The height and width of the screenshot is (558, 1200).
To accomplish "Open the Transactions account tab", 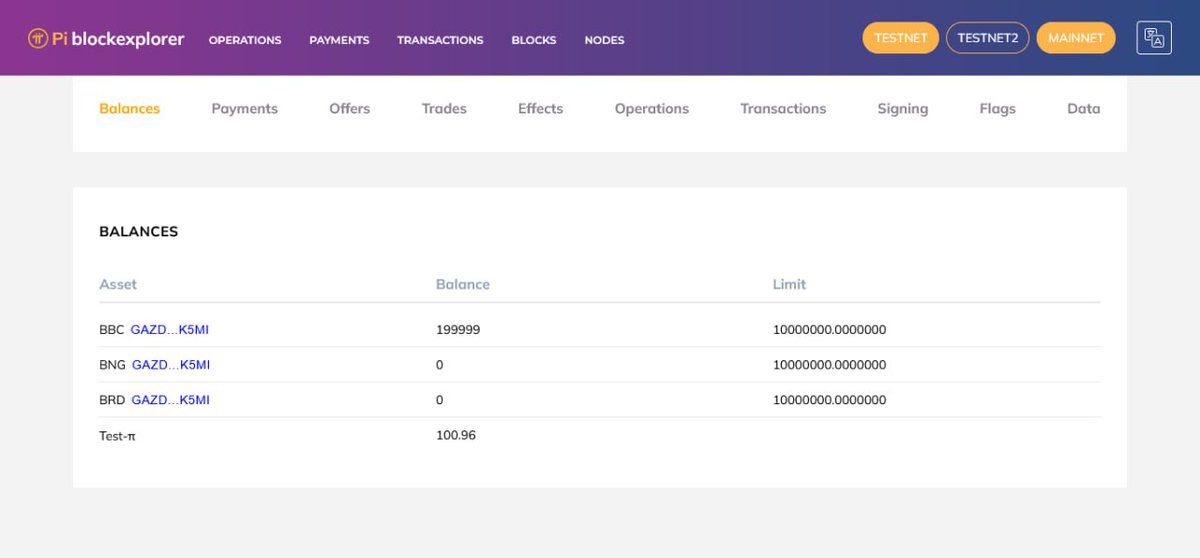I will tap(783, 108).
